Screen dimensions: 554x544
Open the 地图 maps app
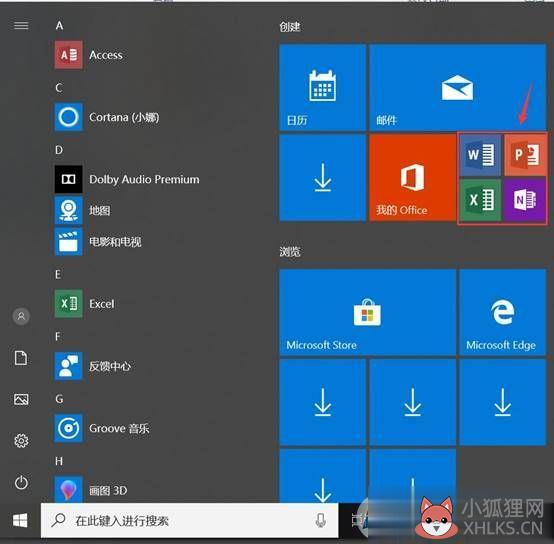(x=83, y=211)
